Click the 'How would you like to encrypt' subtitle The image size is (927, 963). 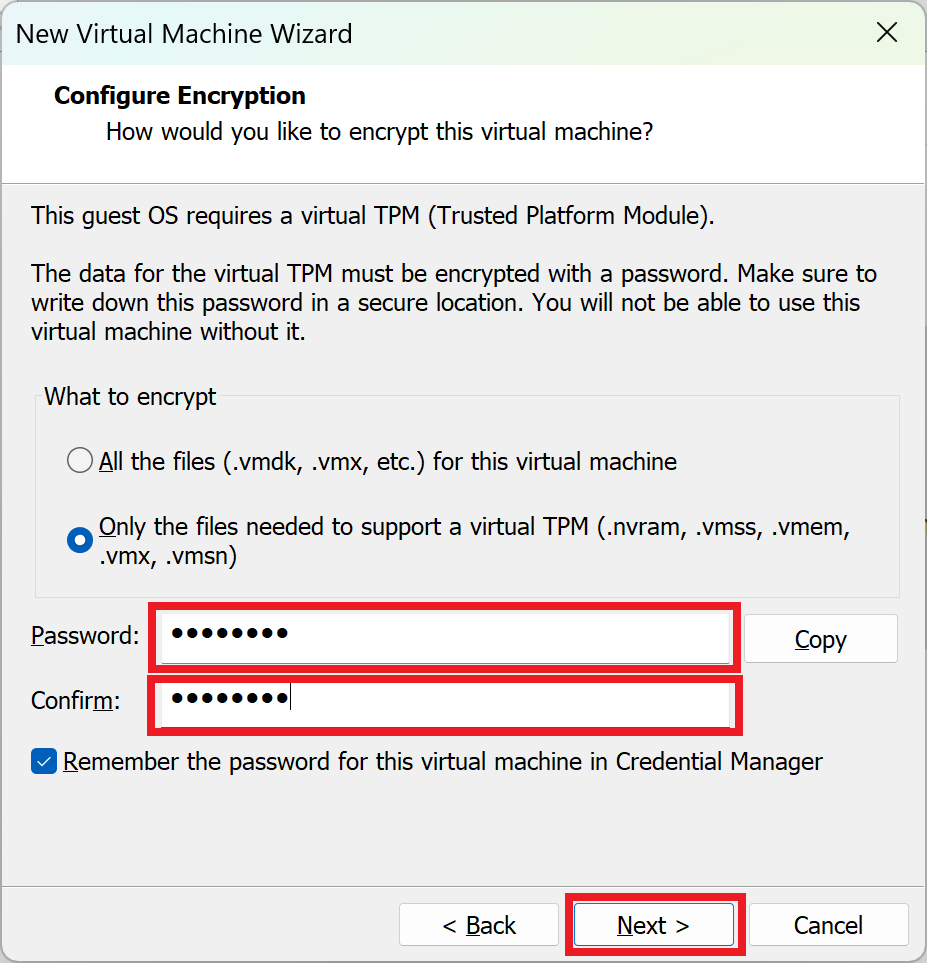pos(379,131)
